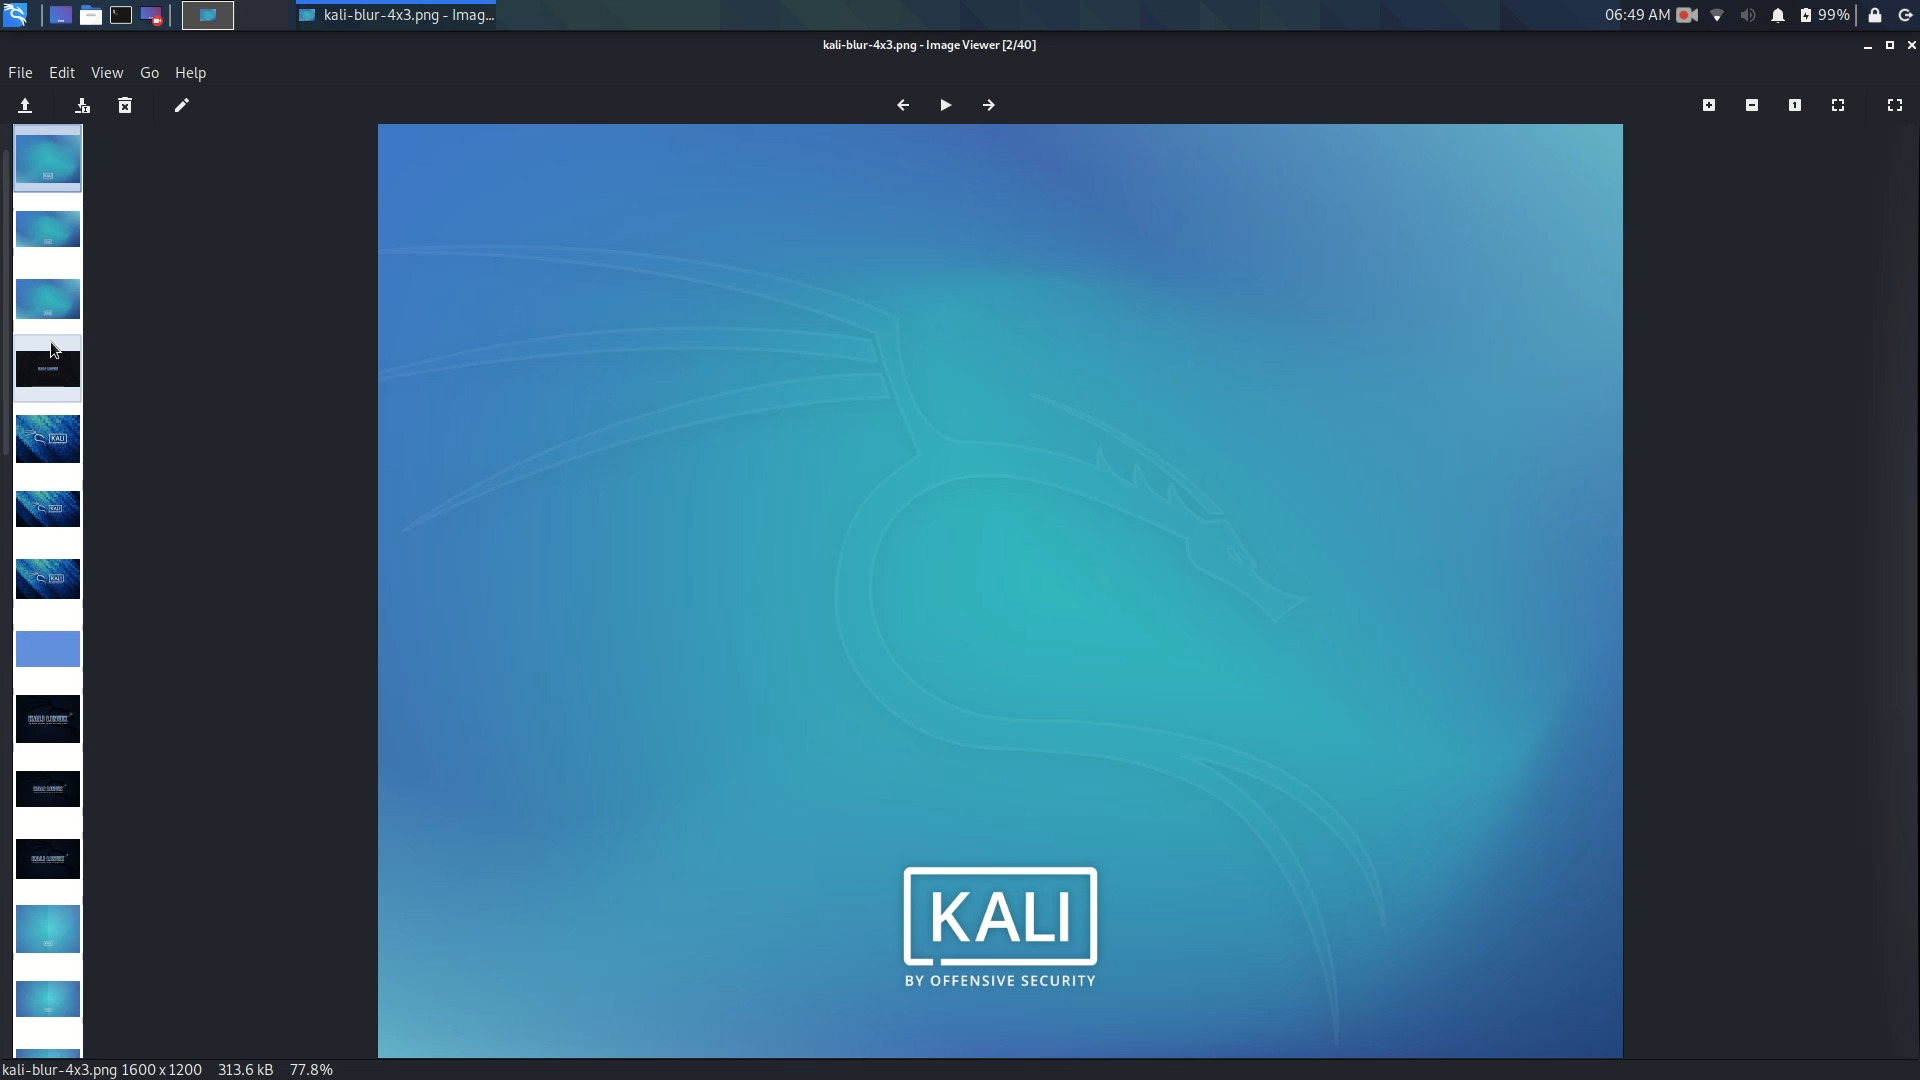Click the Normal Size 1:1 zoom icon
Image resolution: width=1920 pixels, height=1080 pixels.
pos(1795,105)
